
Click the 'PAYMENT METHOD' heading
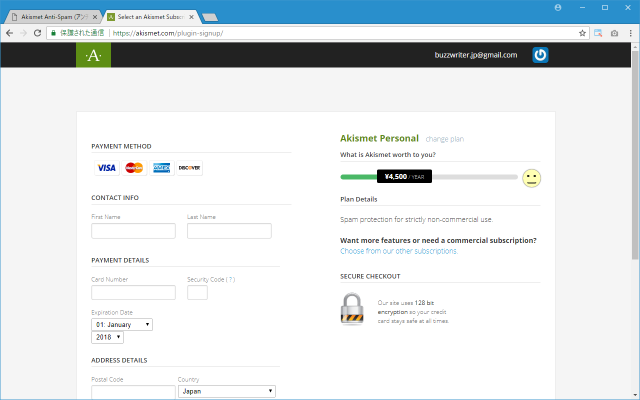point(121,147)
